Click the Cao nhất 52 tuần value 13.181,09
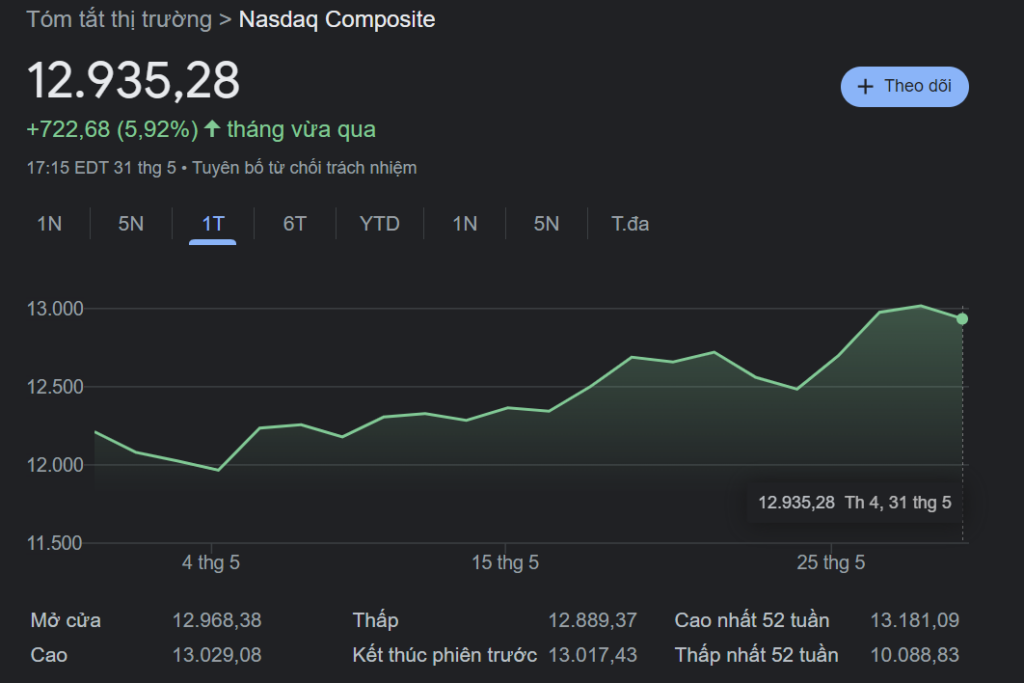Viewport: 1024px width, 683px height. [914, 620]
